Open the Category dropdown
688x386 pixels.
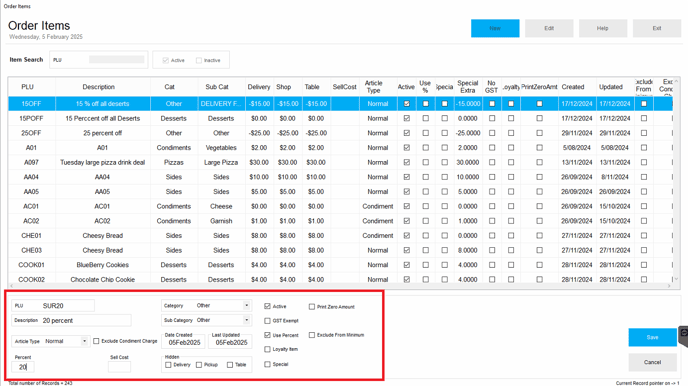point(247,305)
